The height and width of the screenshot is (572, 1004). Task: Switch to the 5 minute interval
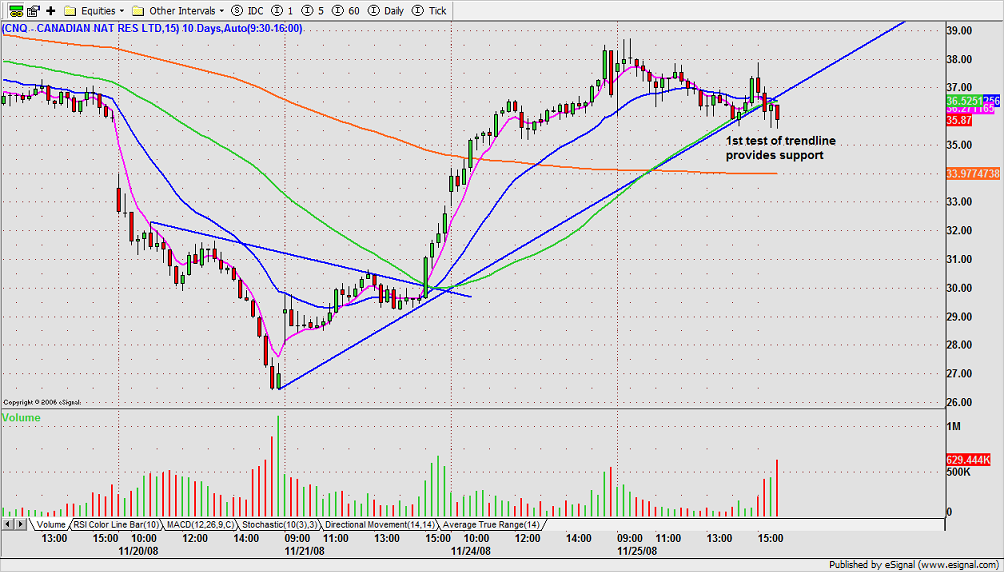tap(313, 11)
